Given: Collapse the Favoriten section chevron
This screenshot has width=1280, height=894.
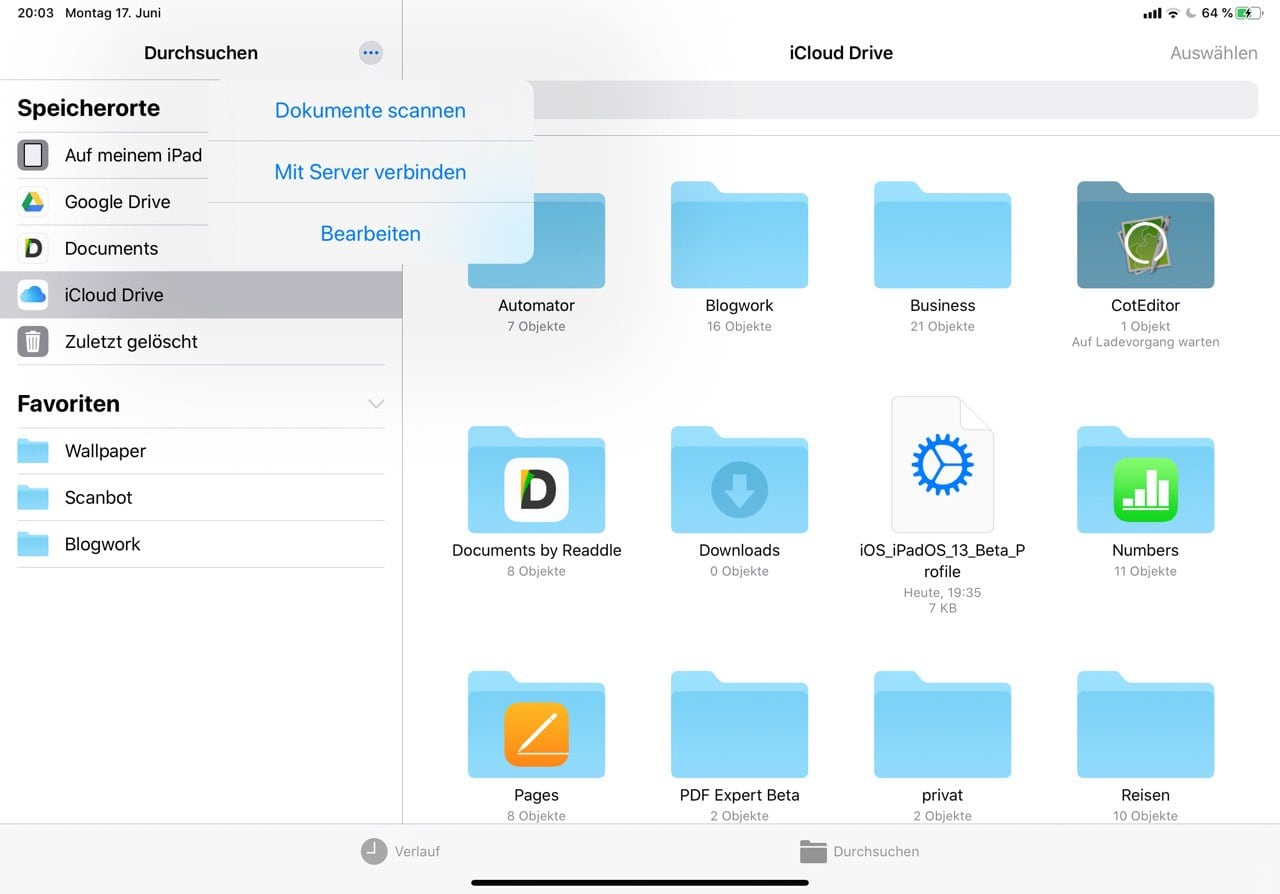Looking at the screenshot, I should coord(376,404).
